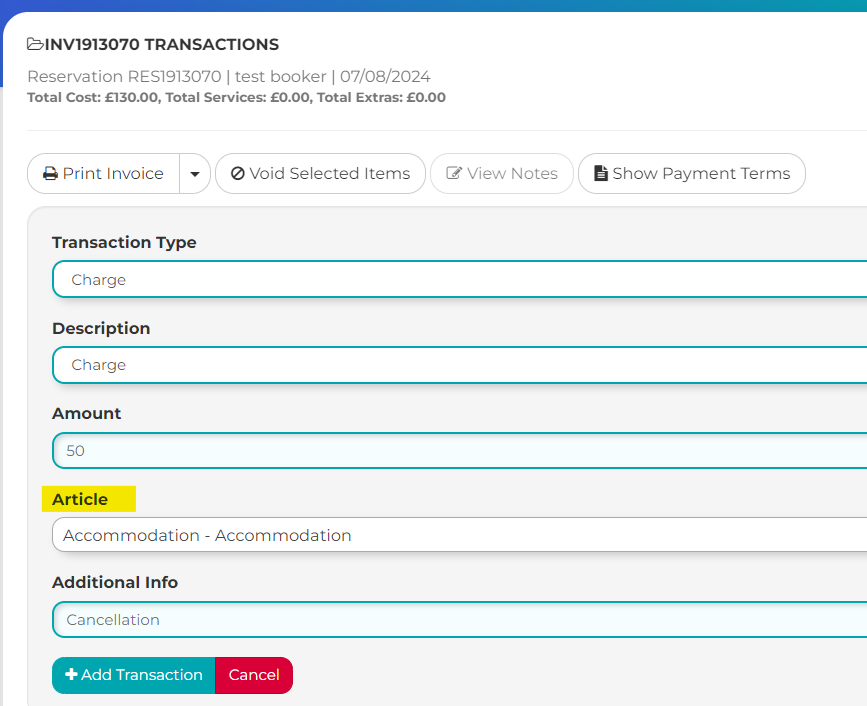Focus the Amount input field
This screenshot has height=706, width=867.
click(459, 451)
